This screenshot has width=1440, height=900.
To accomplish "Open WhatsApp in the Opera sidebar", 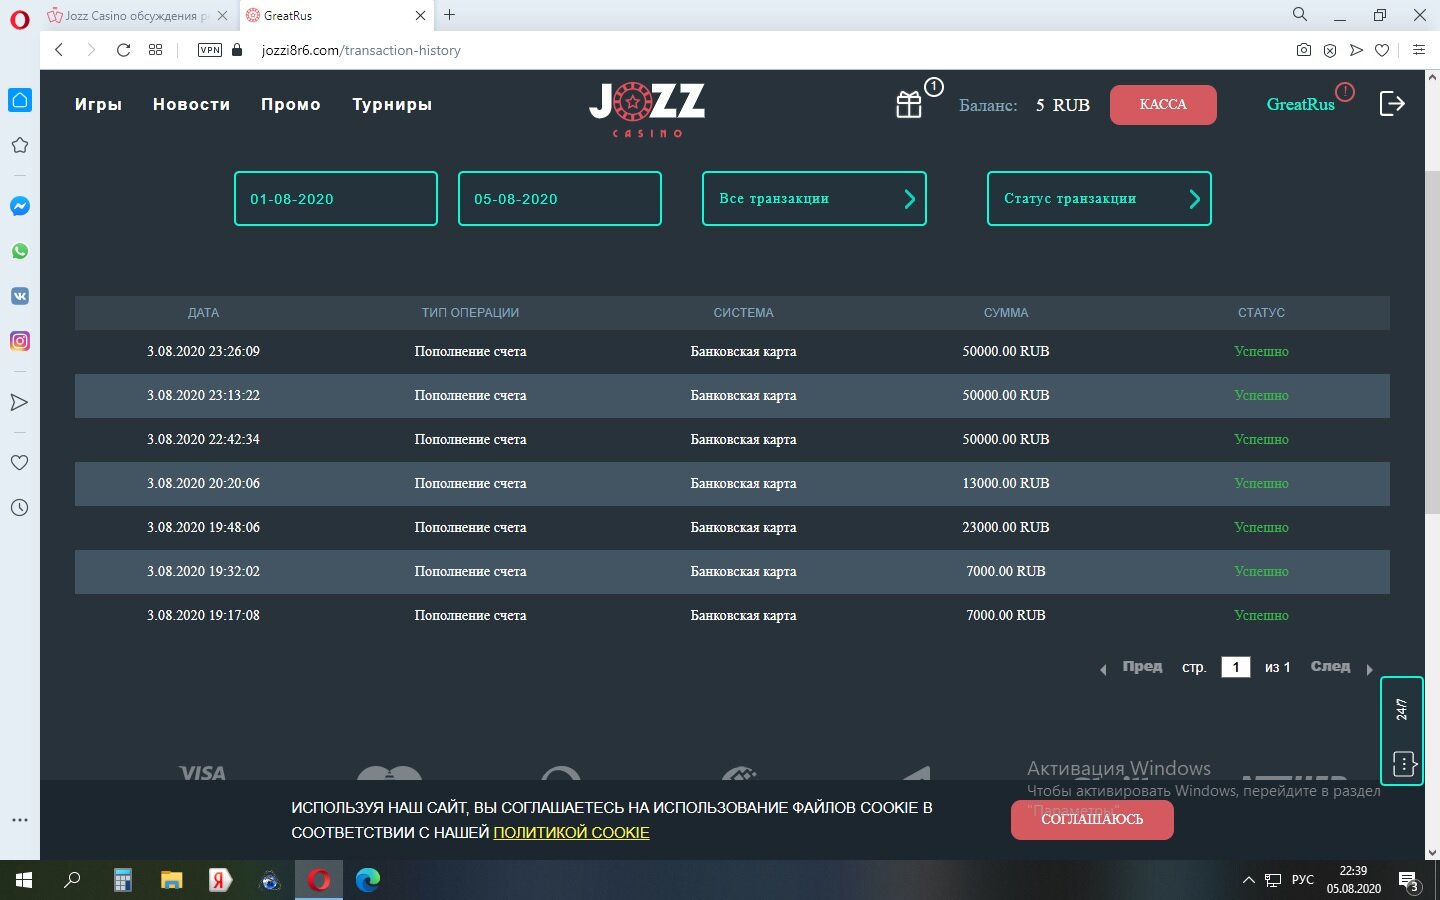I will point(20,251).
